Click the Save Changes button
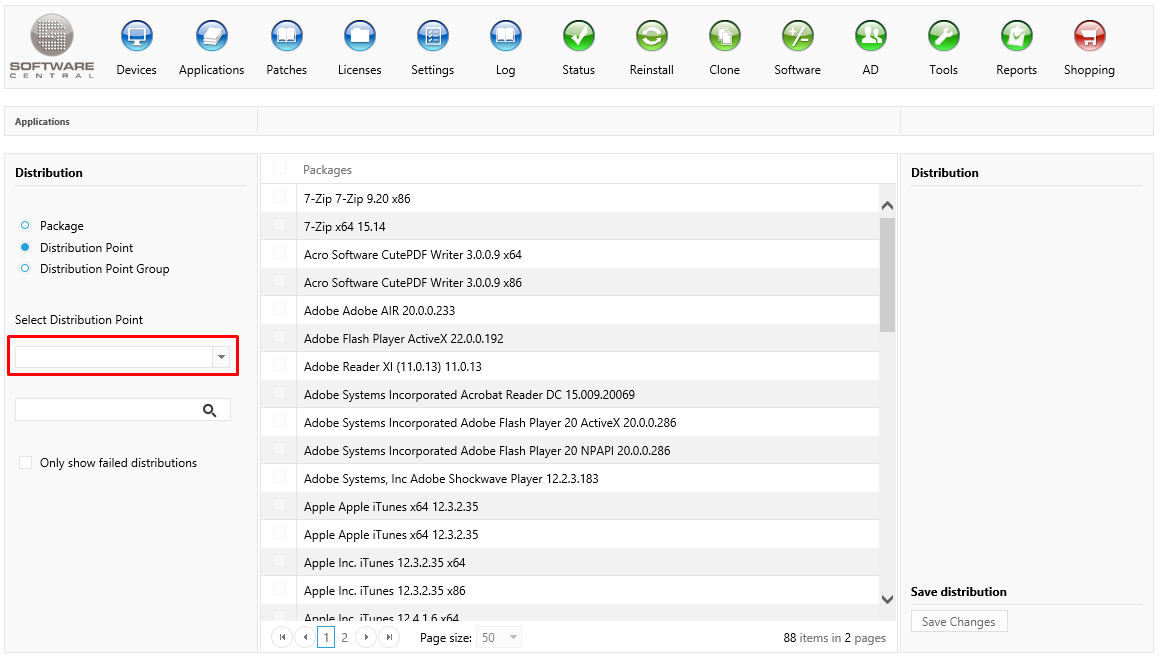 coord(958,622)
